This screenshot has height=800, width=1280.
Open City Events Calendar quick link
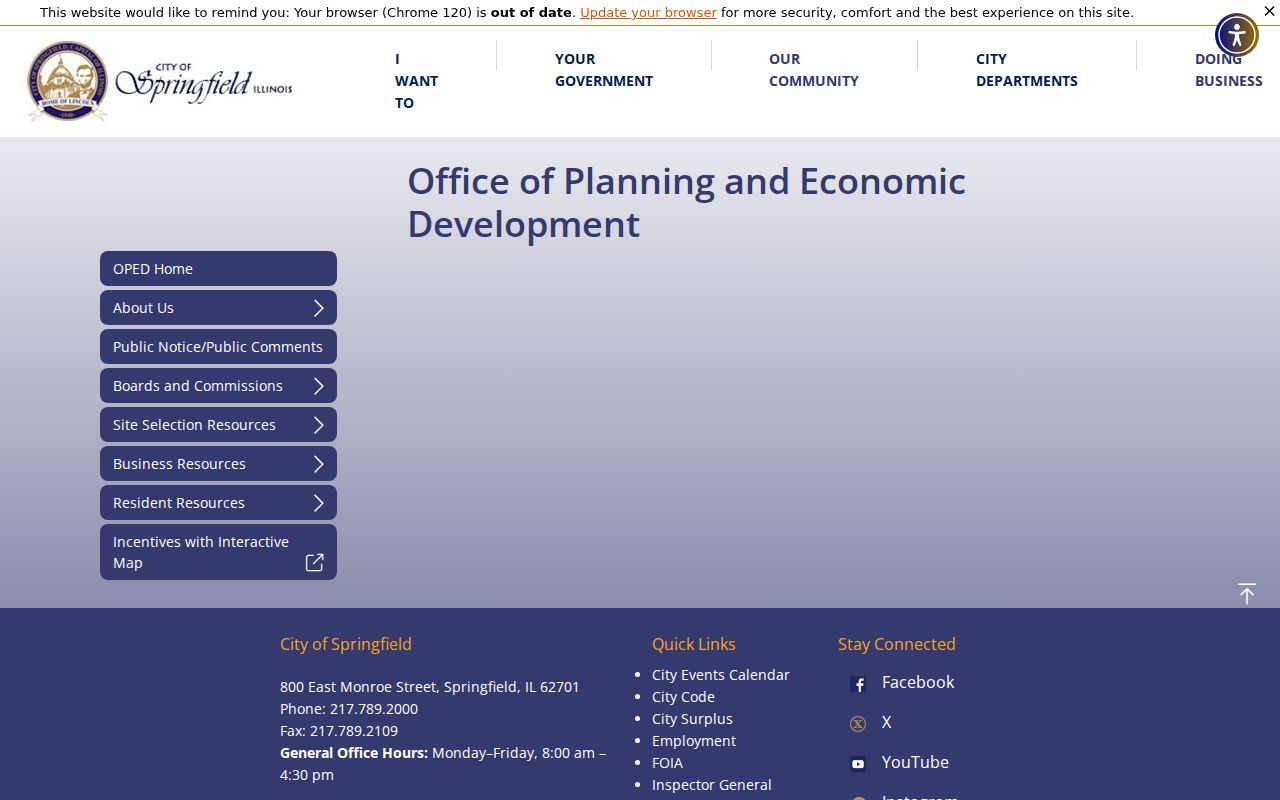(x=721, y=675)
